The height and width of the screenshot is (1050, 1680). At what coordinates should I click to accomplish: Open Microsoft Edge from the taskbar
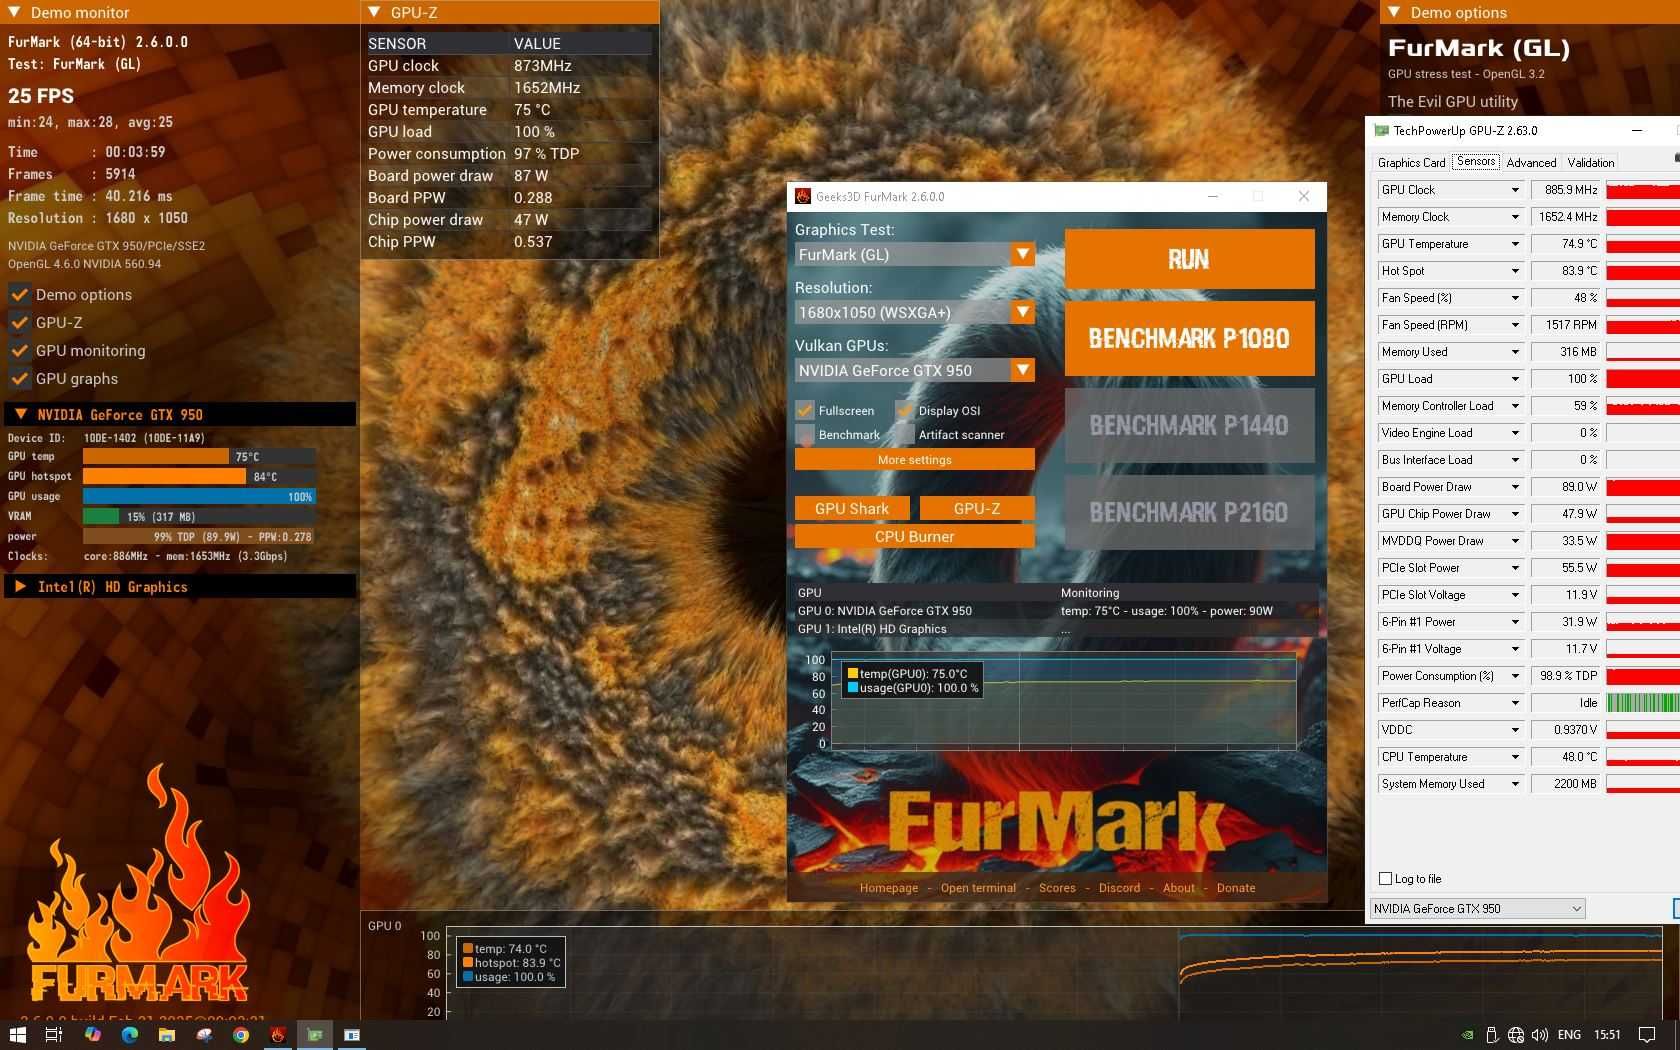coord(129,1035)
